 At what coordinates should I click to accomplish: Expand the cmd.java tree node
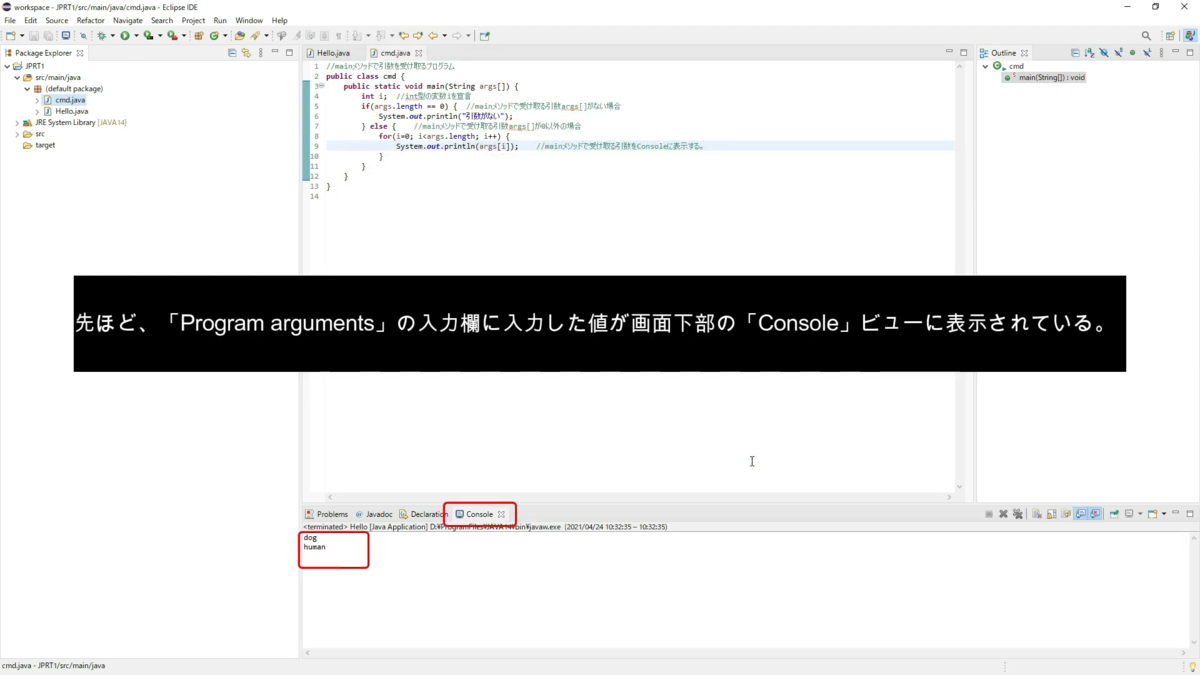coord(37,100)
